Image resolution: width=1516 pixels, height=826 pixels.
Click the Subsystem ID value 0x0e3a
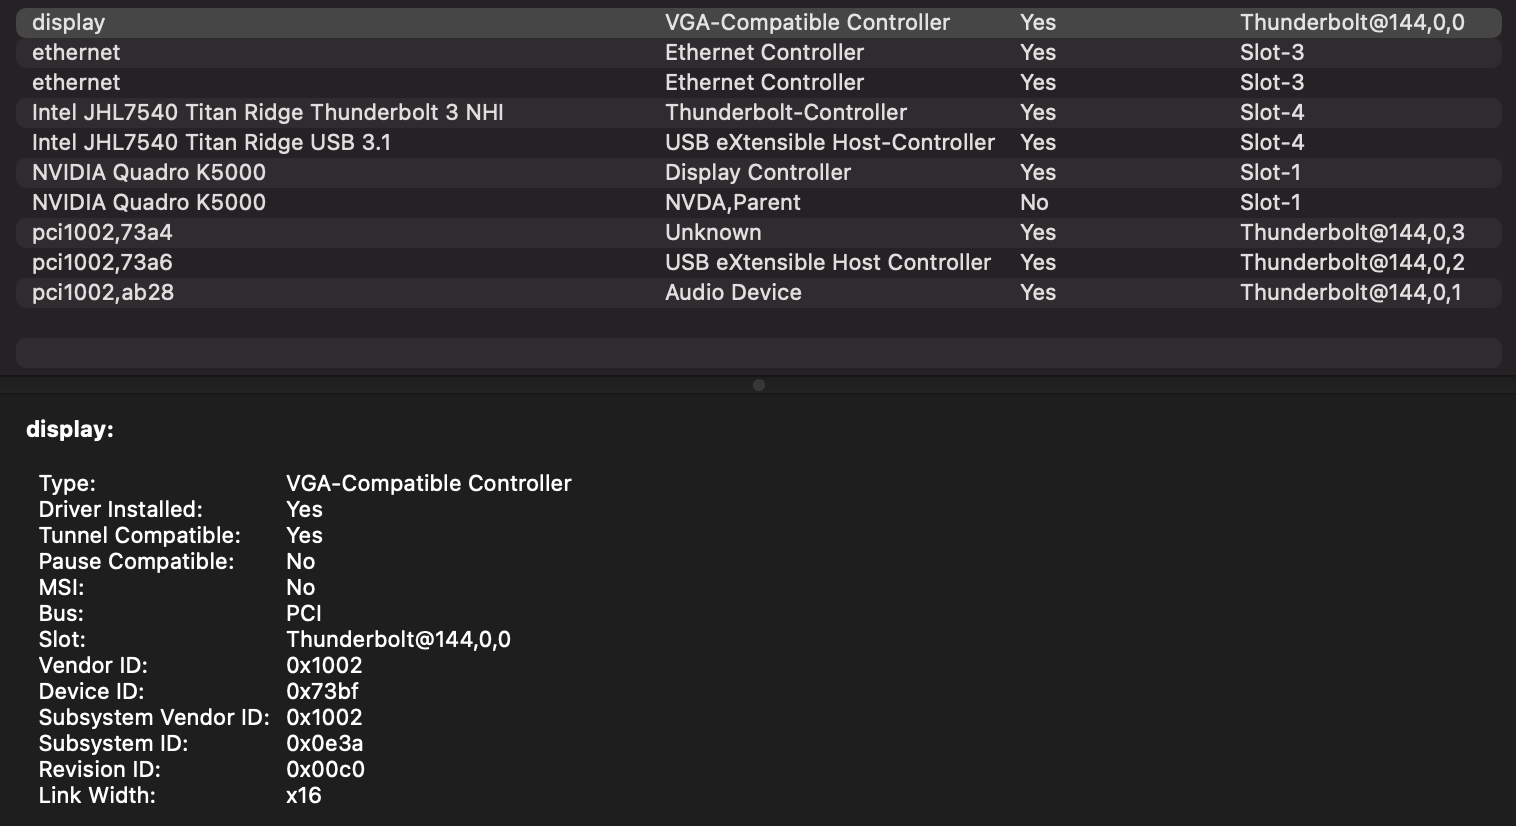tap(324, 743)
